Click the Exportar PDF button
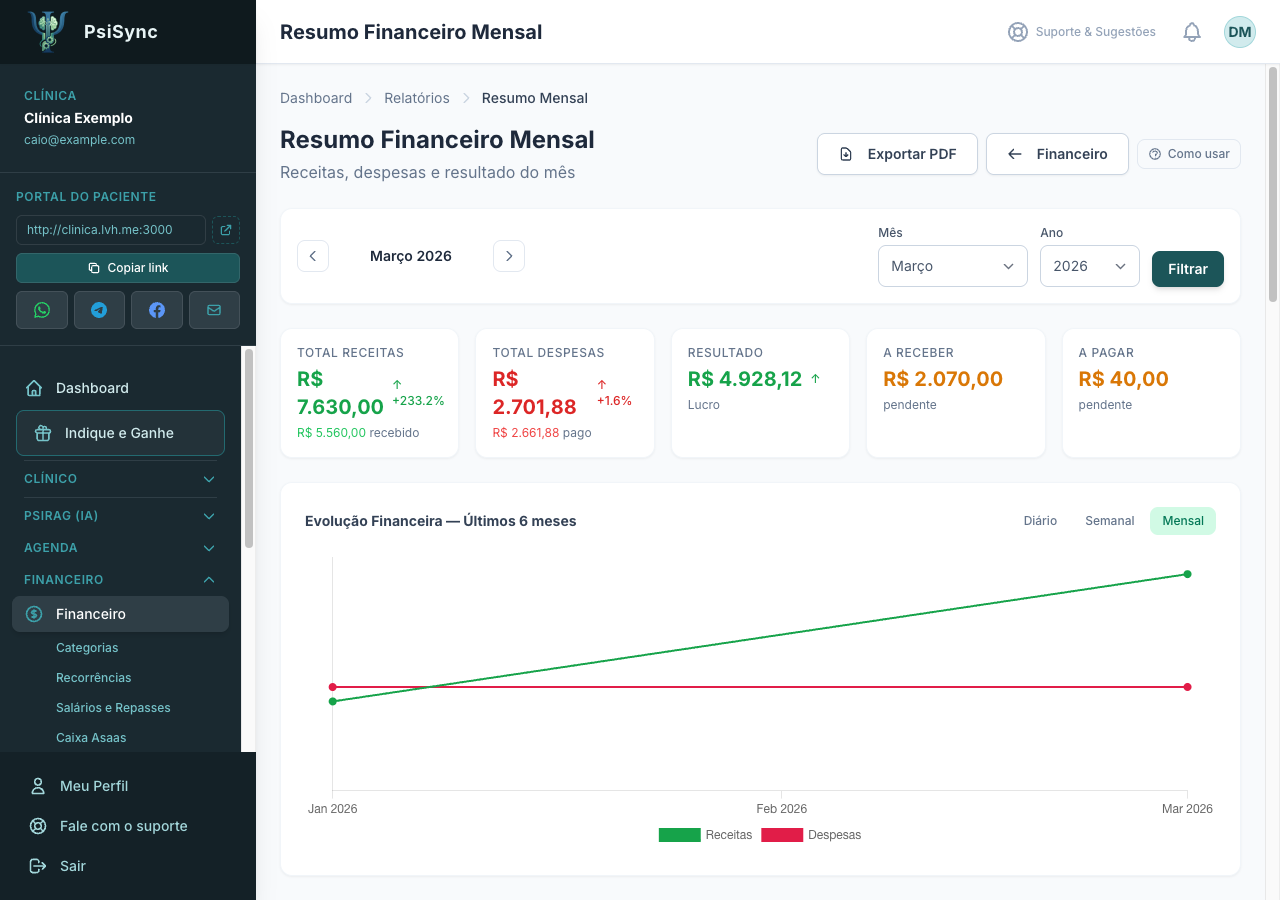 (x=897, y=154)
